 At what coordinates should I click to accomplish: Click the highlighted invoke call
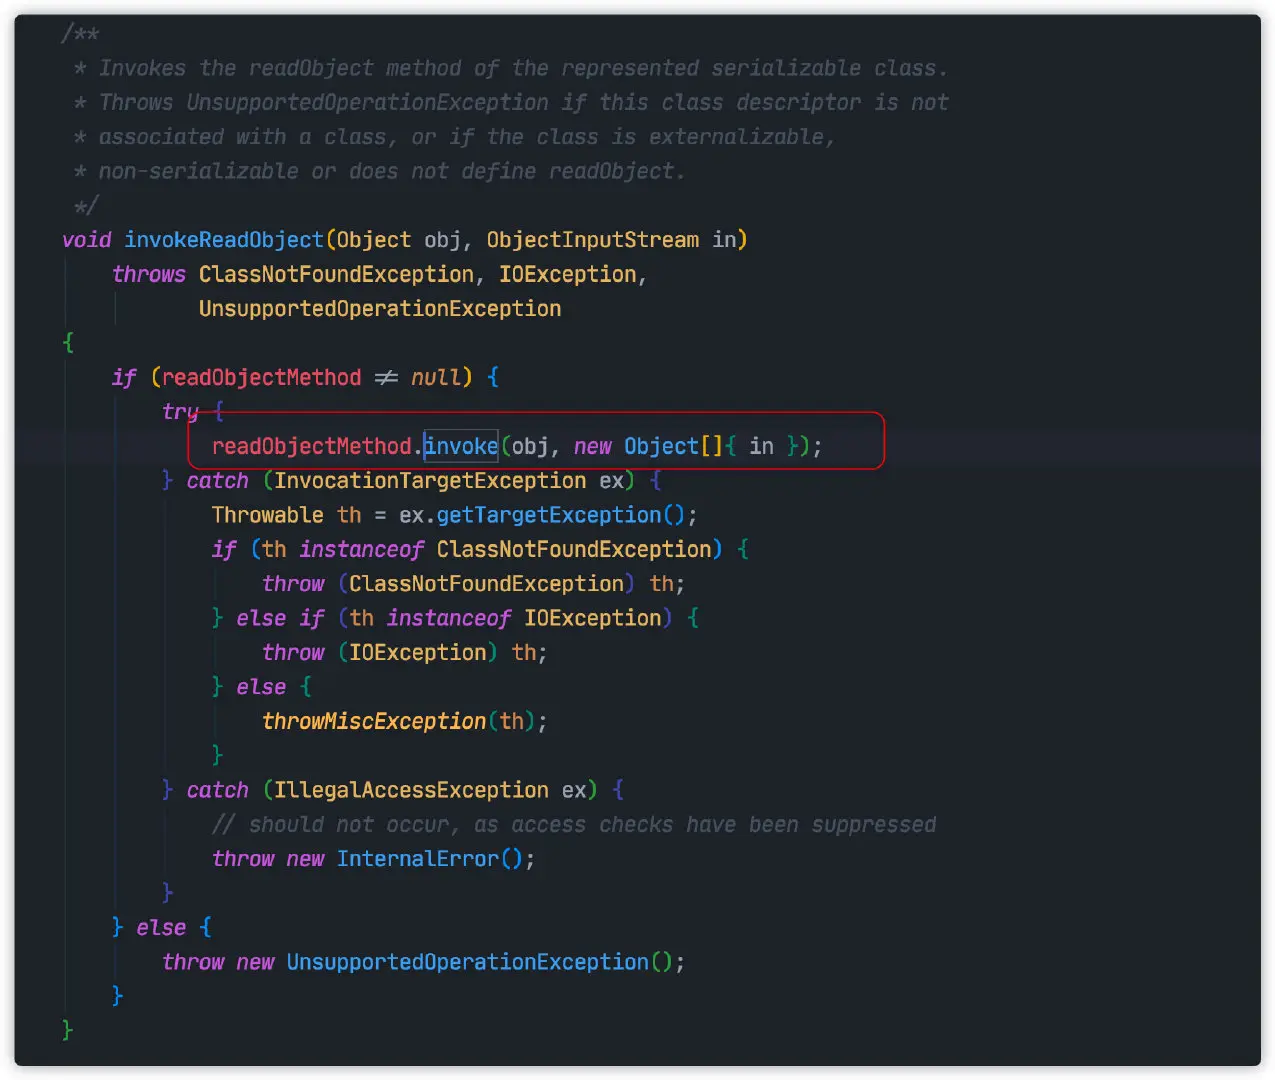(x=461, y=446)
